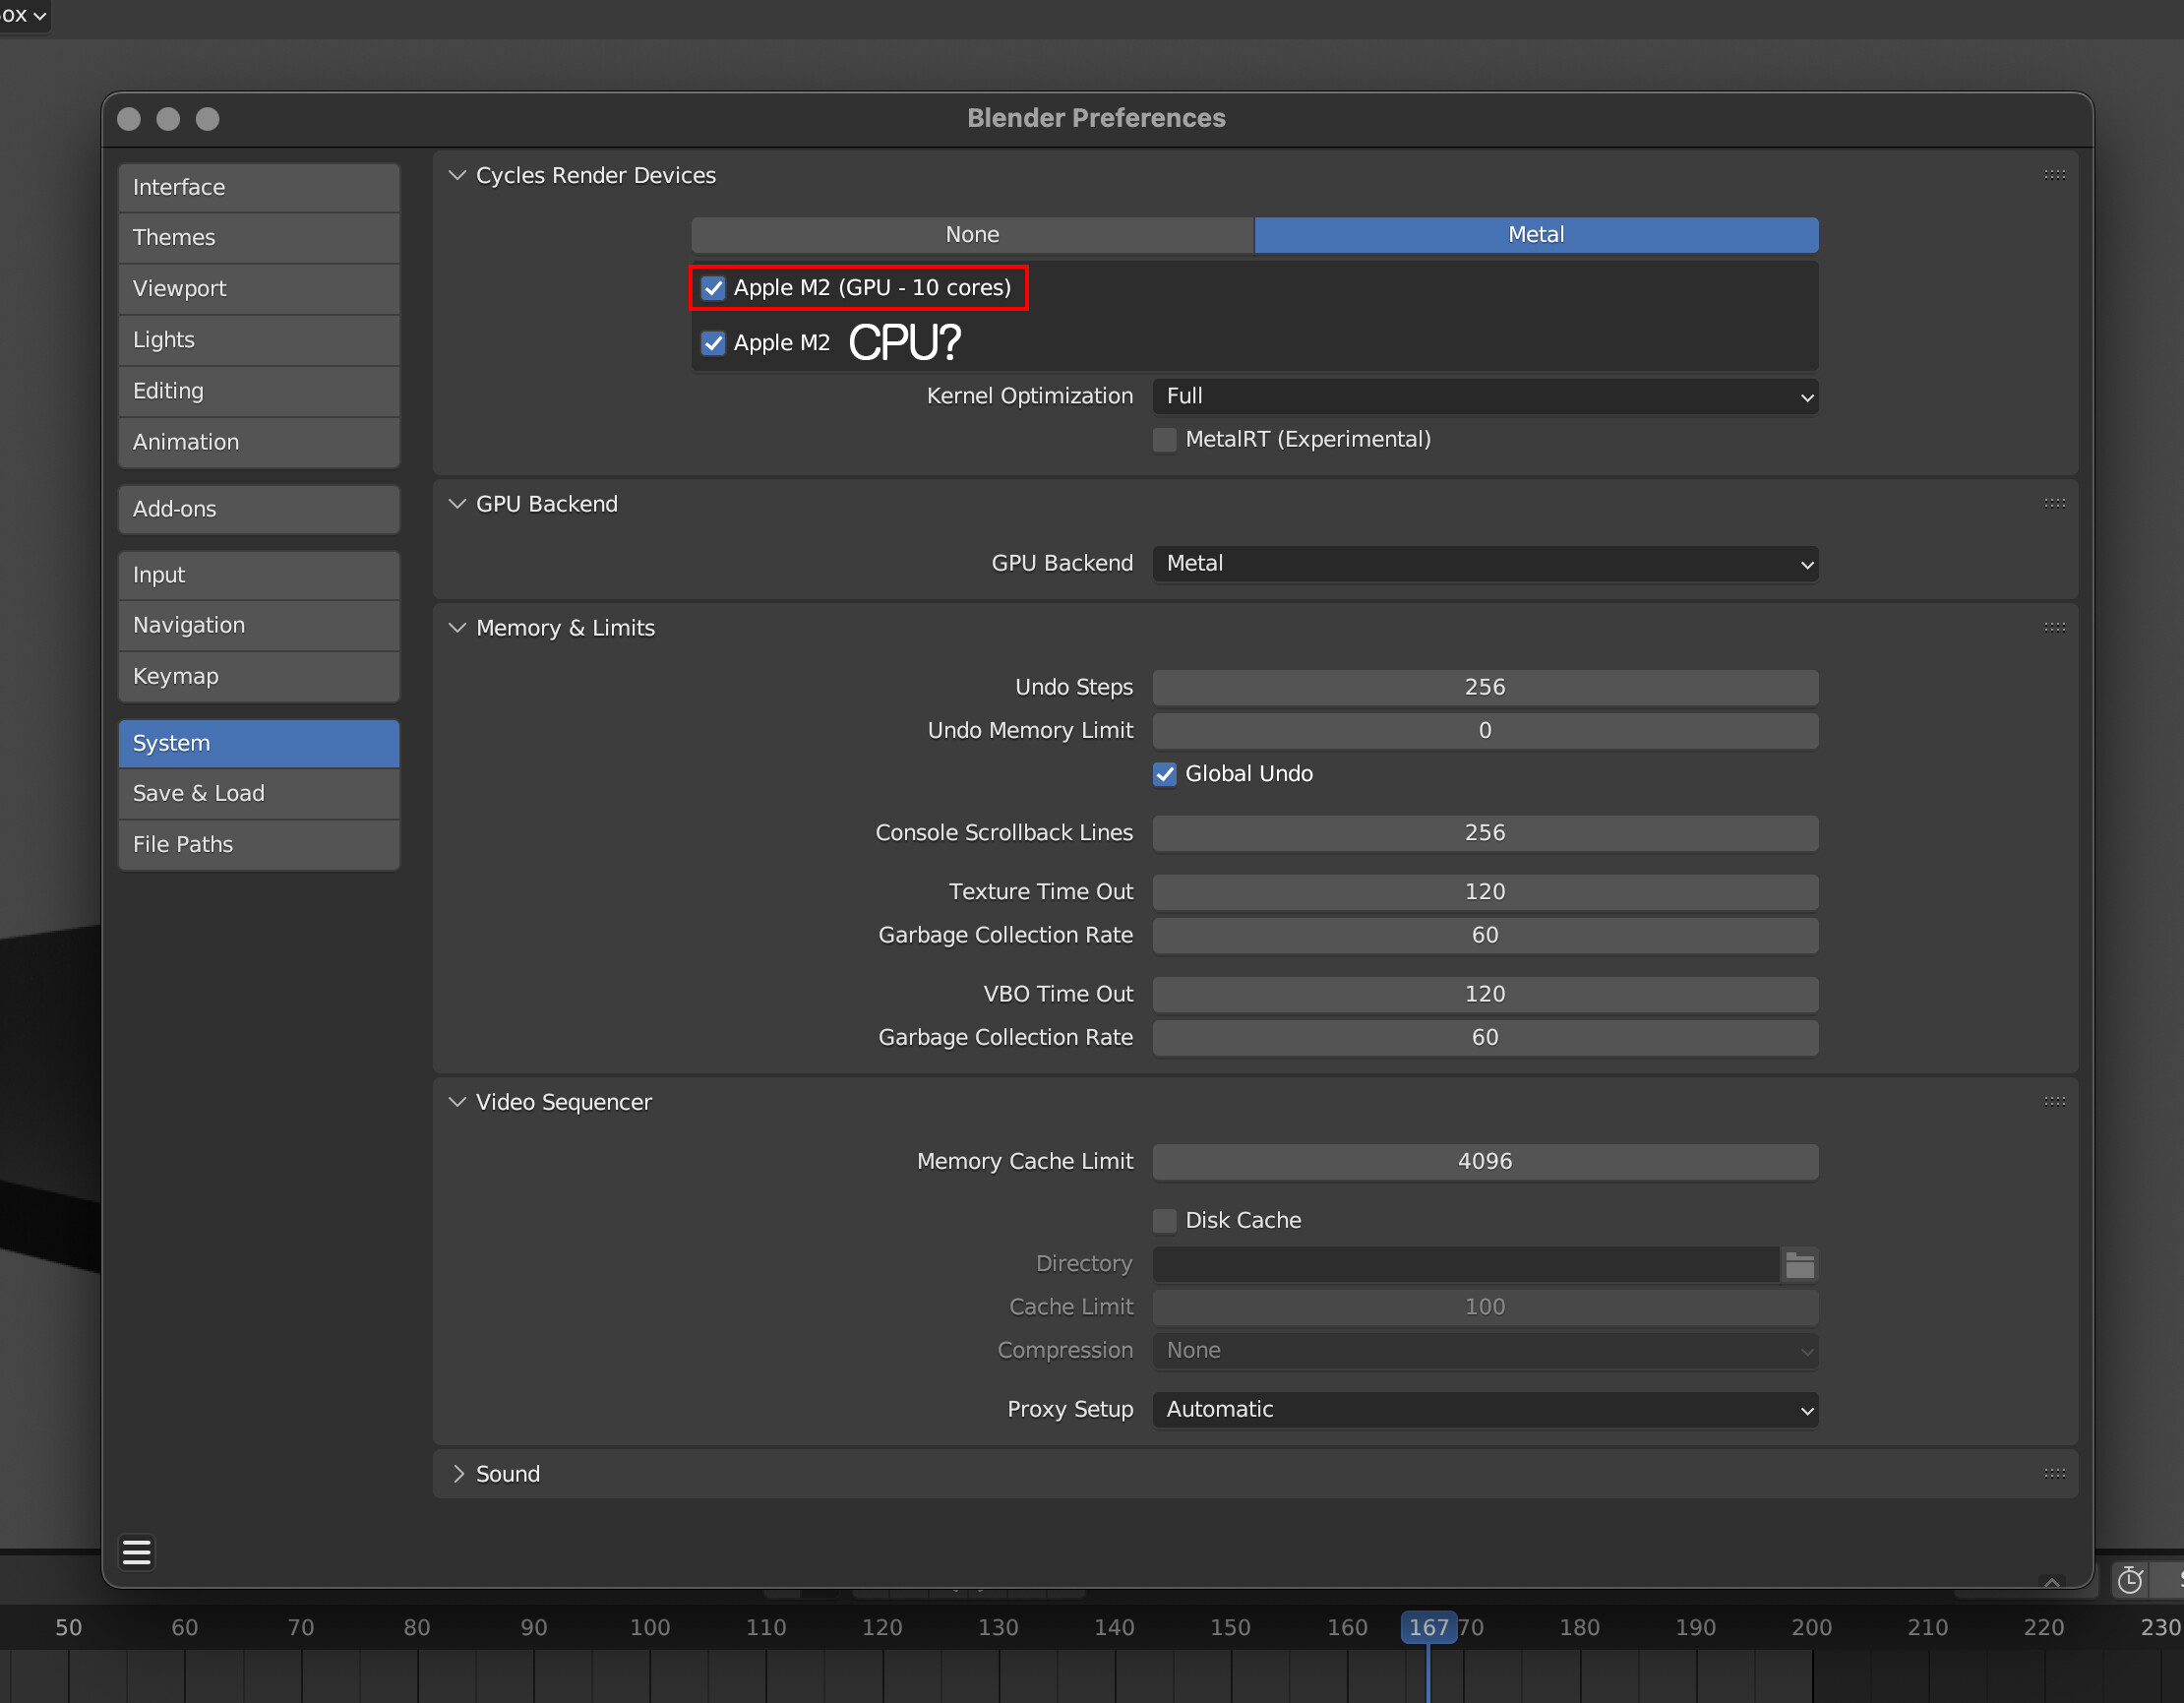Open the Add-ons preferences tab
Image resolution: width=2184 pixels, height=1703 pixels.
tap(259, 509)
